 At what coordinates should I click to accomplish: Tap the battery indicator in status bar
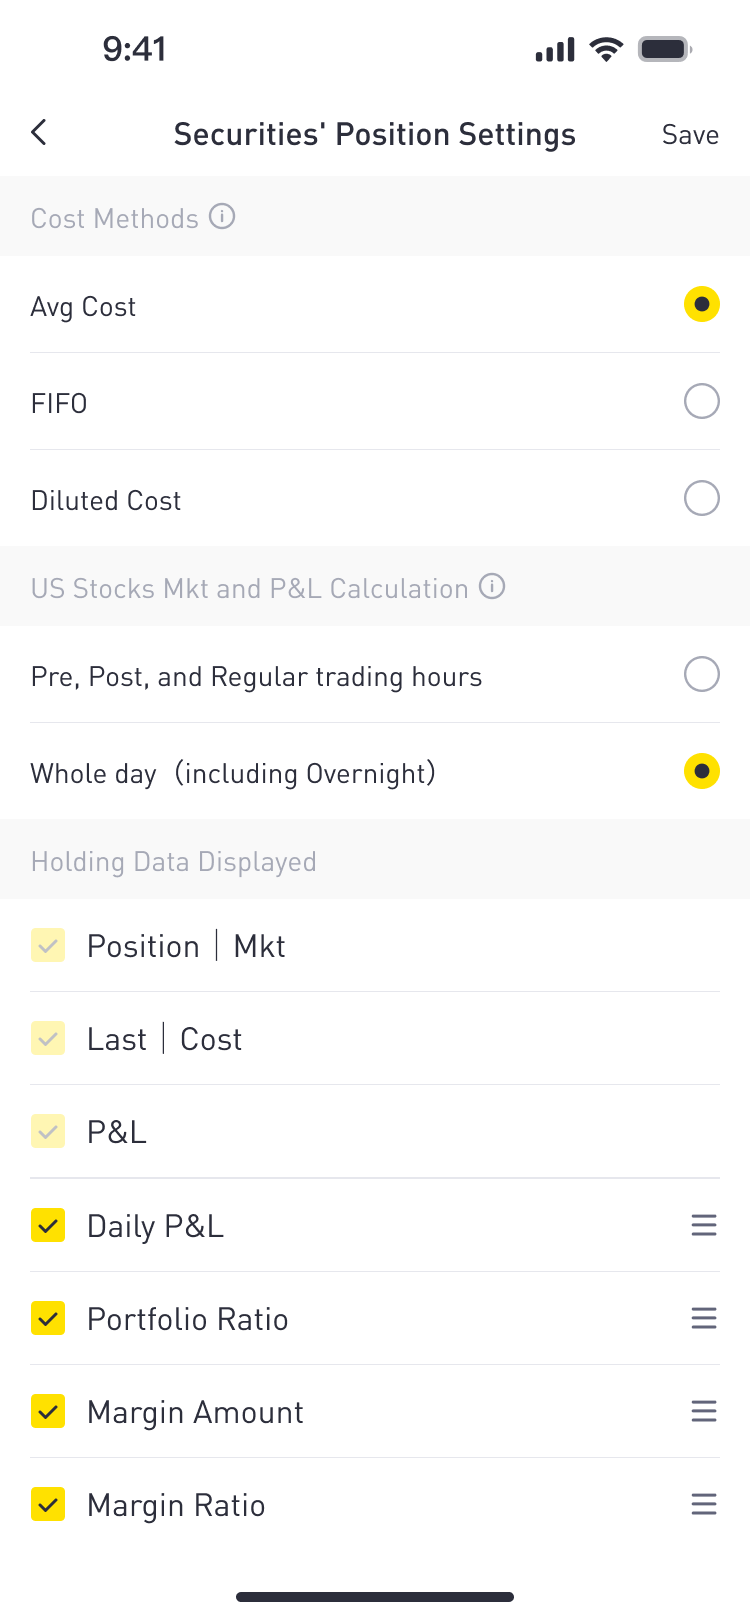coord(666,49)
